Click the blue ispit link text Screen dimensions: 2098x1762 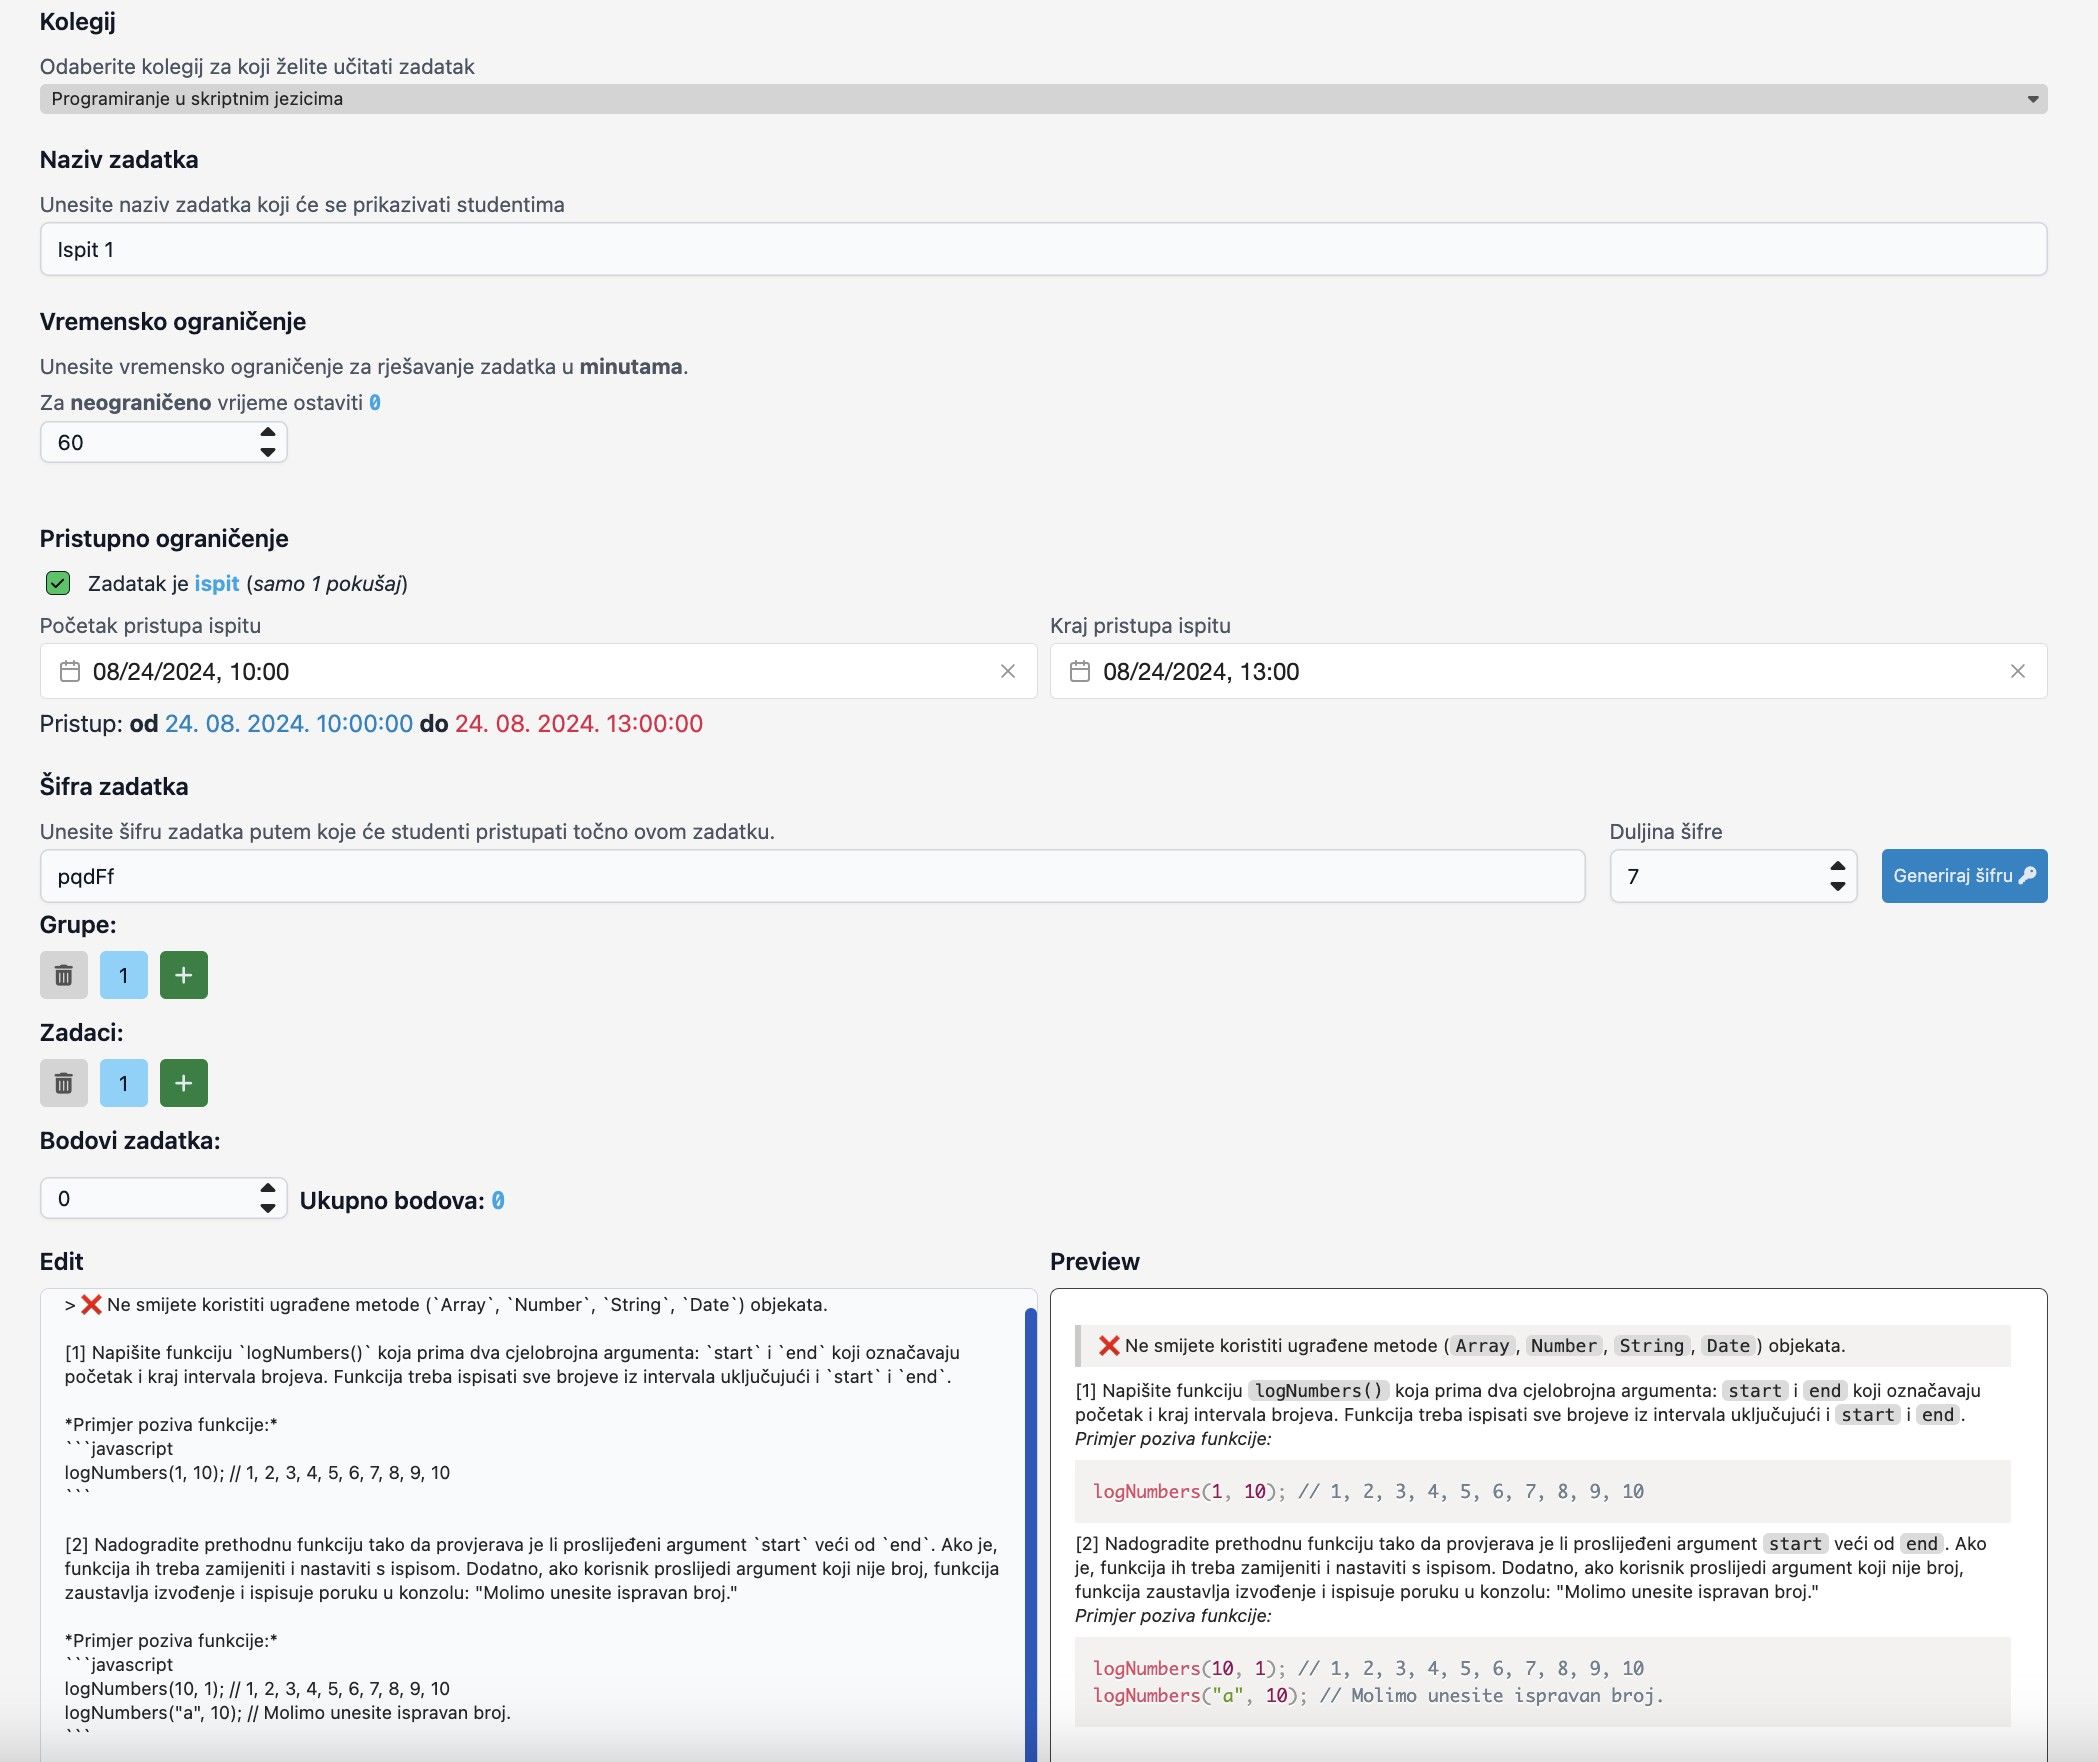coord(216,583)
